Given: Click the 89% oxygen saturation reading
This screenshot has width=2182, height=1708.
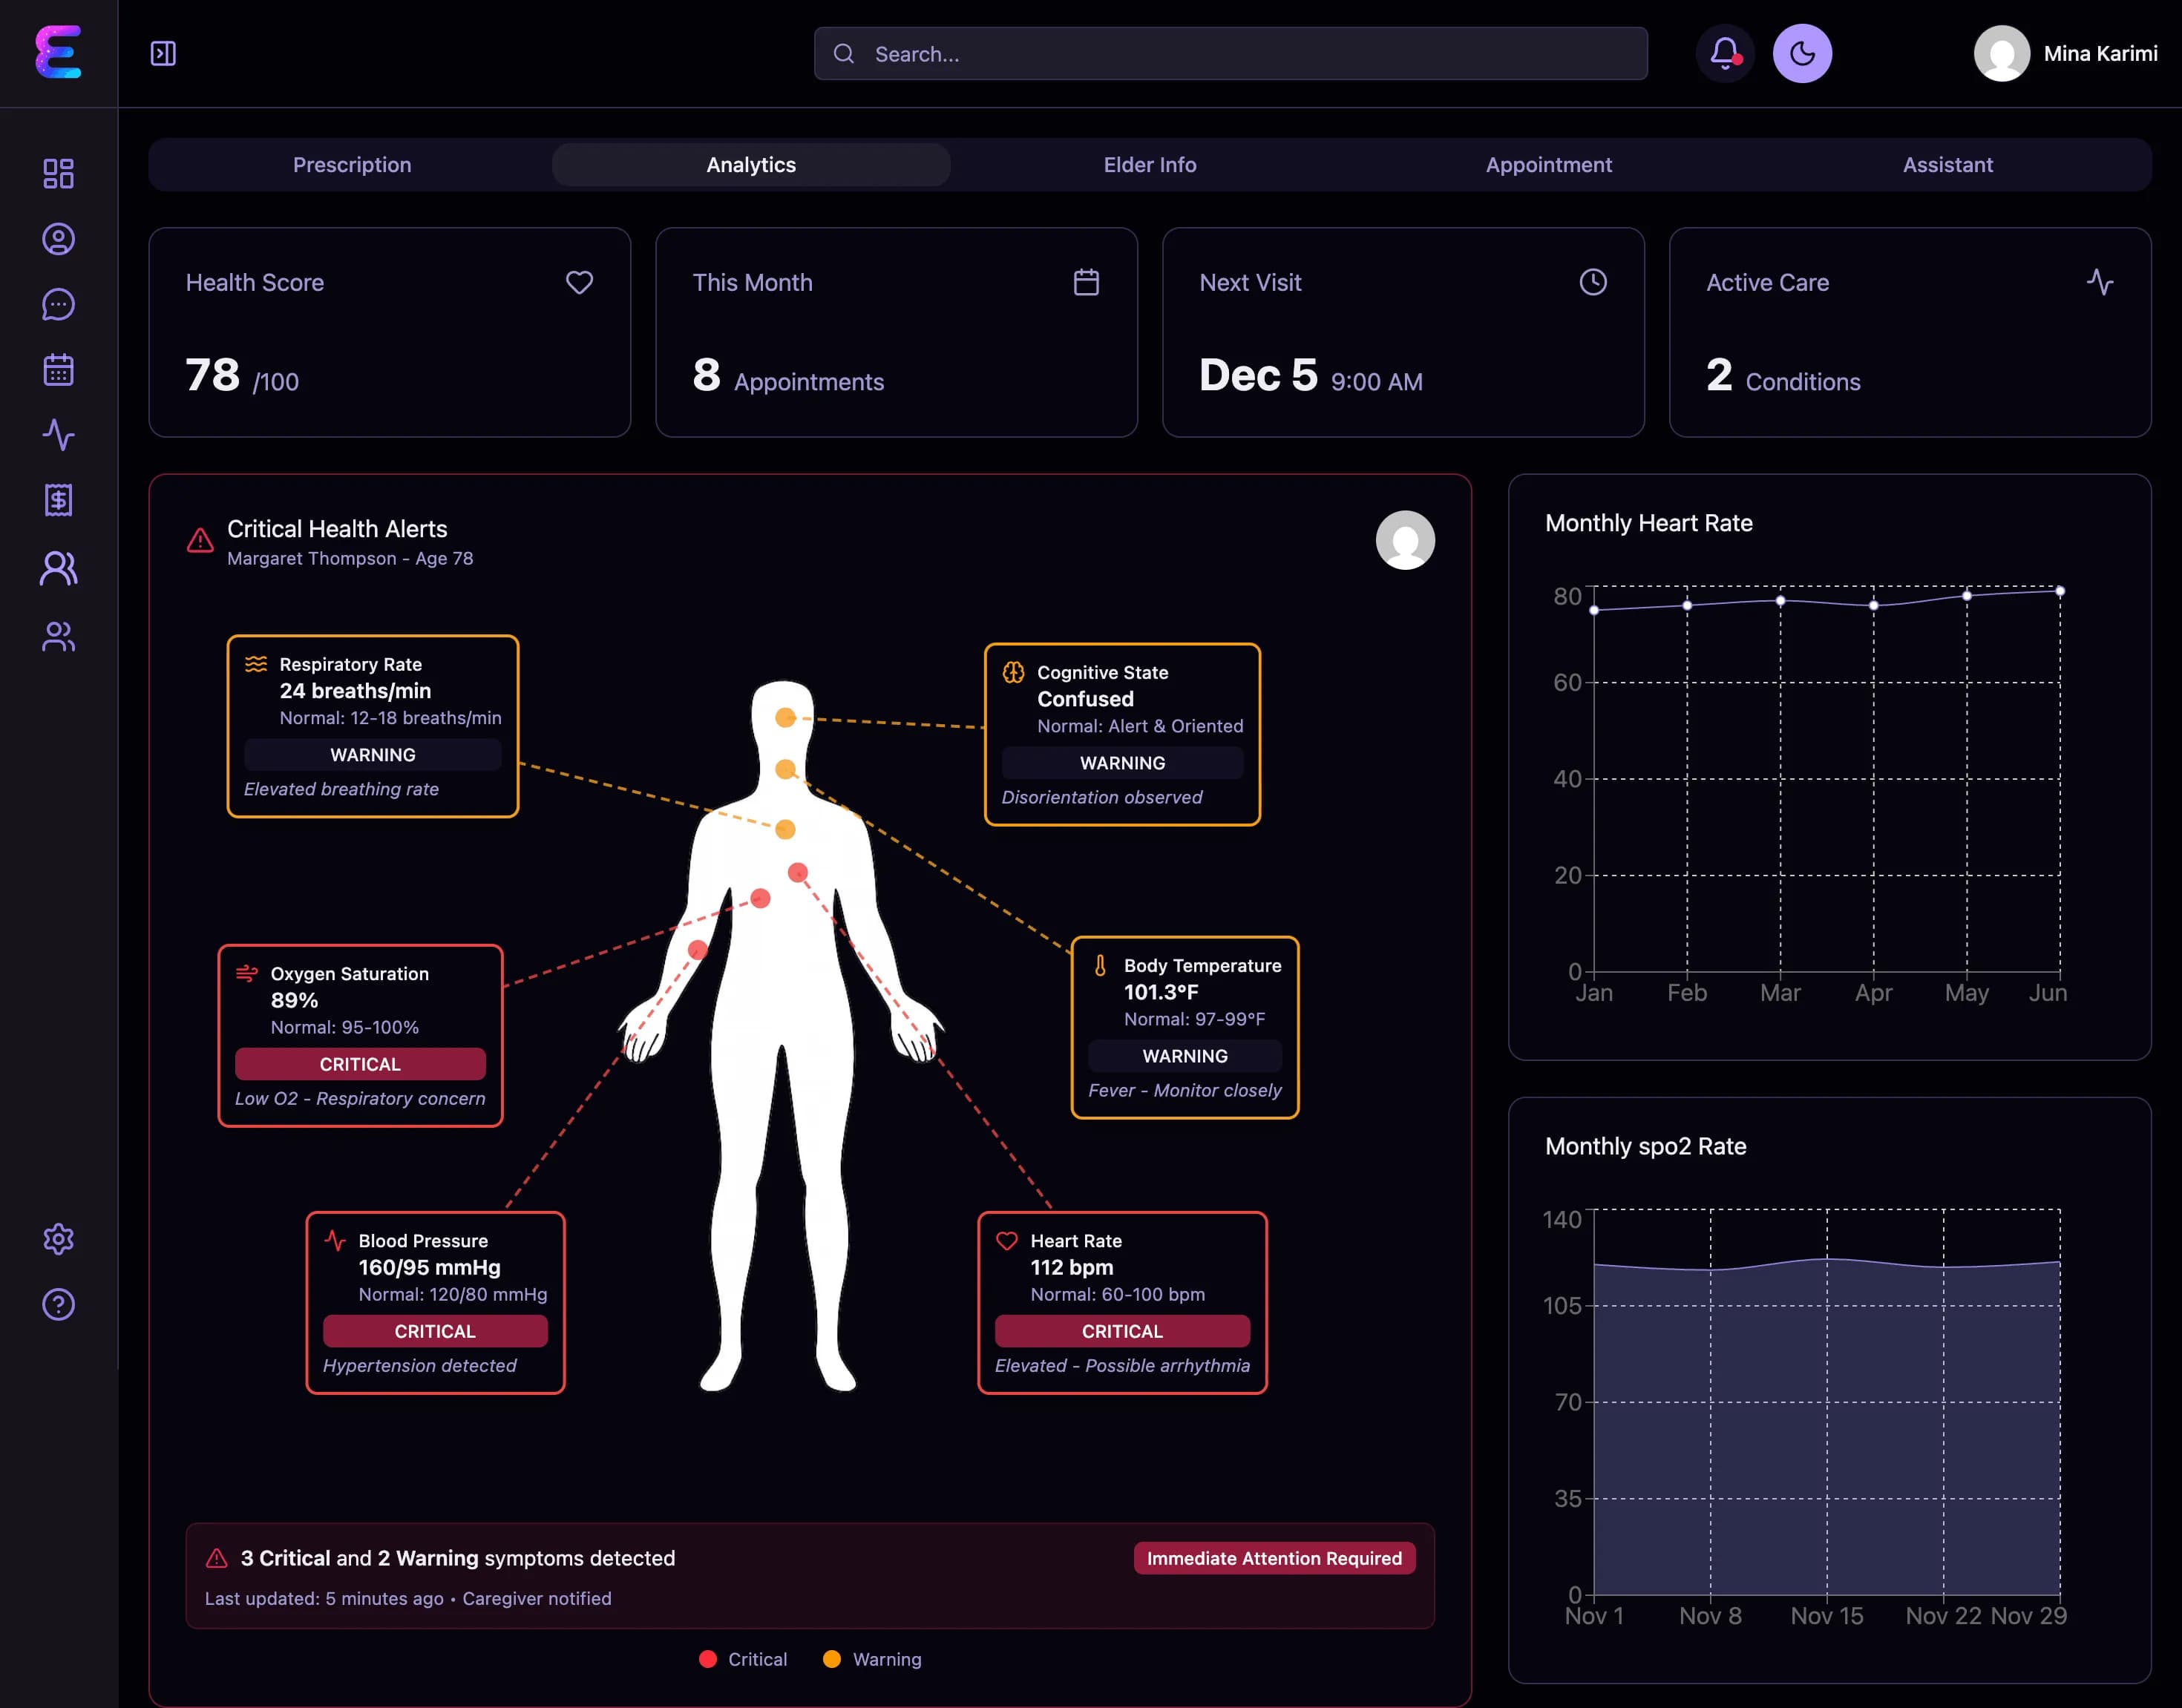Looking at the screenshot, I should click(294, 1000).
